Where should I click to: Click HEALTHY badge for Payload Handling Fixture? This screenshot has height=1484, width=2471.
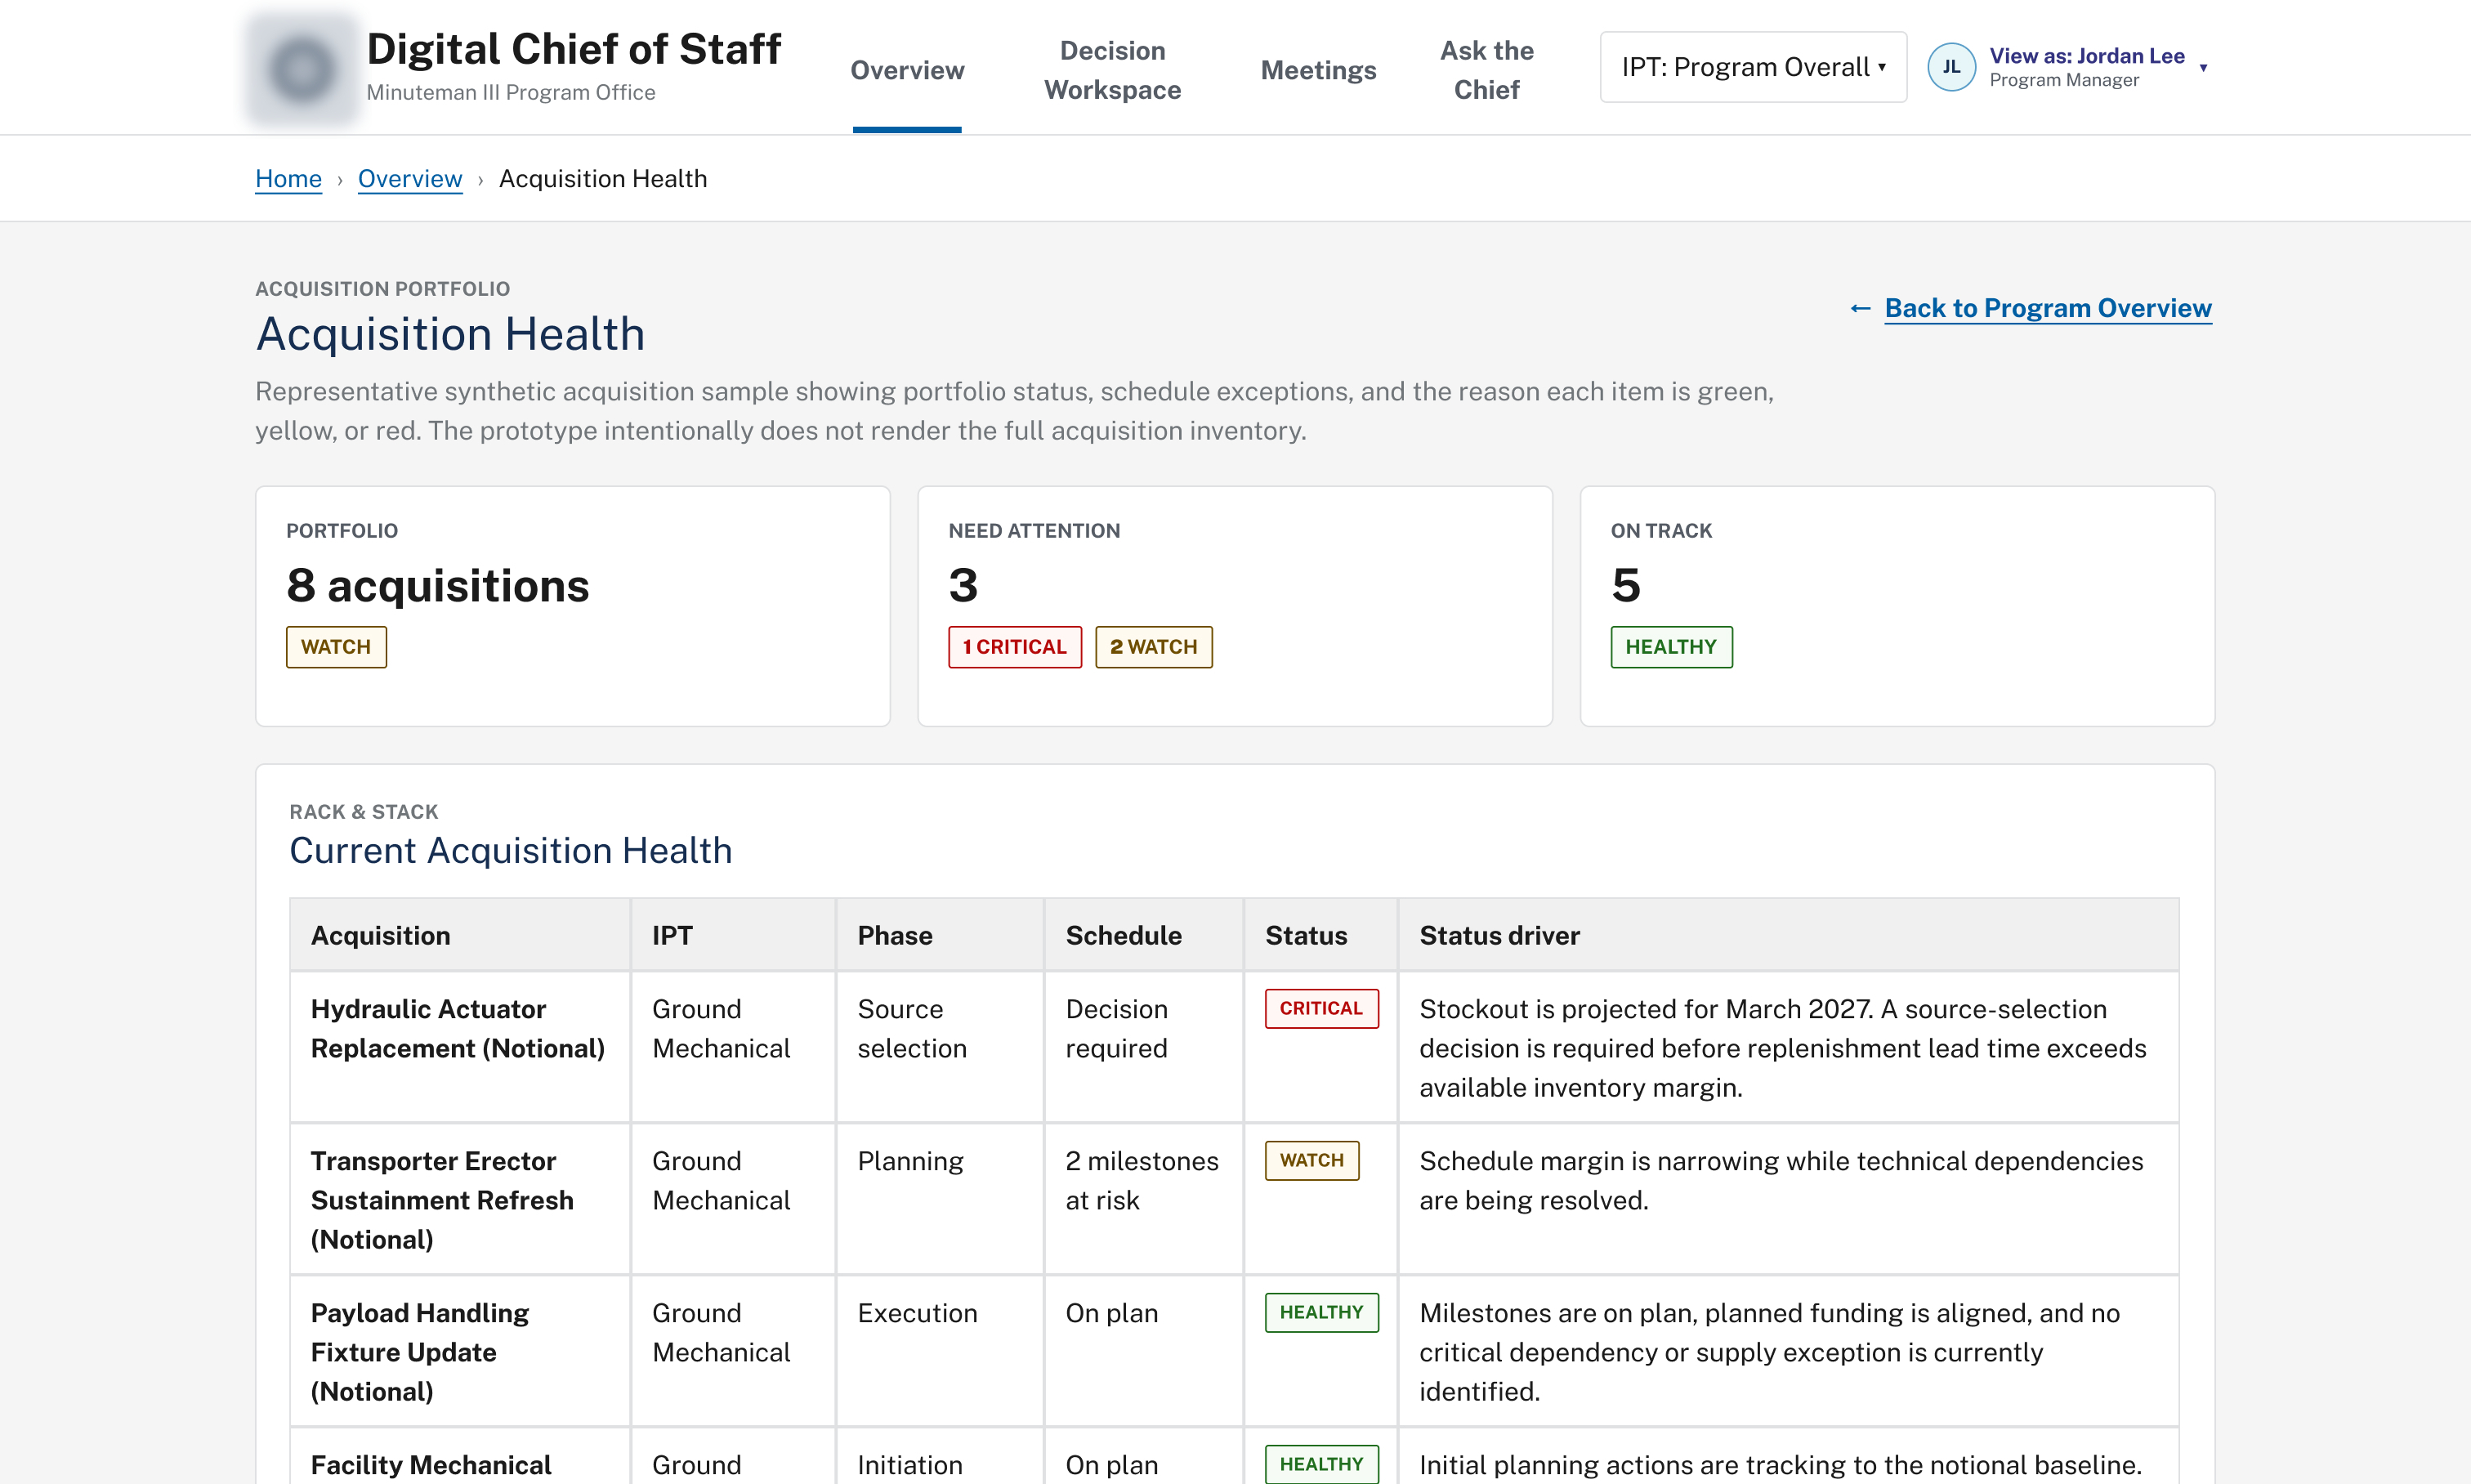pos(1321,1312)
